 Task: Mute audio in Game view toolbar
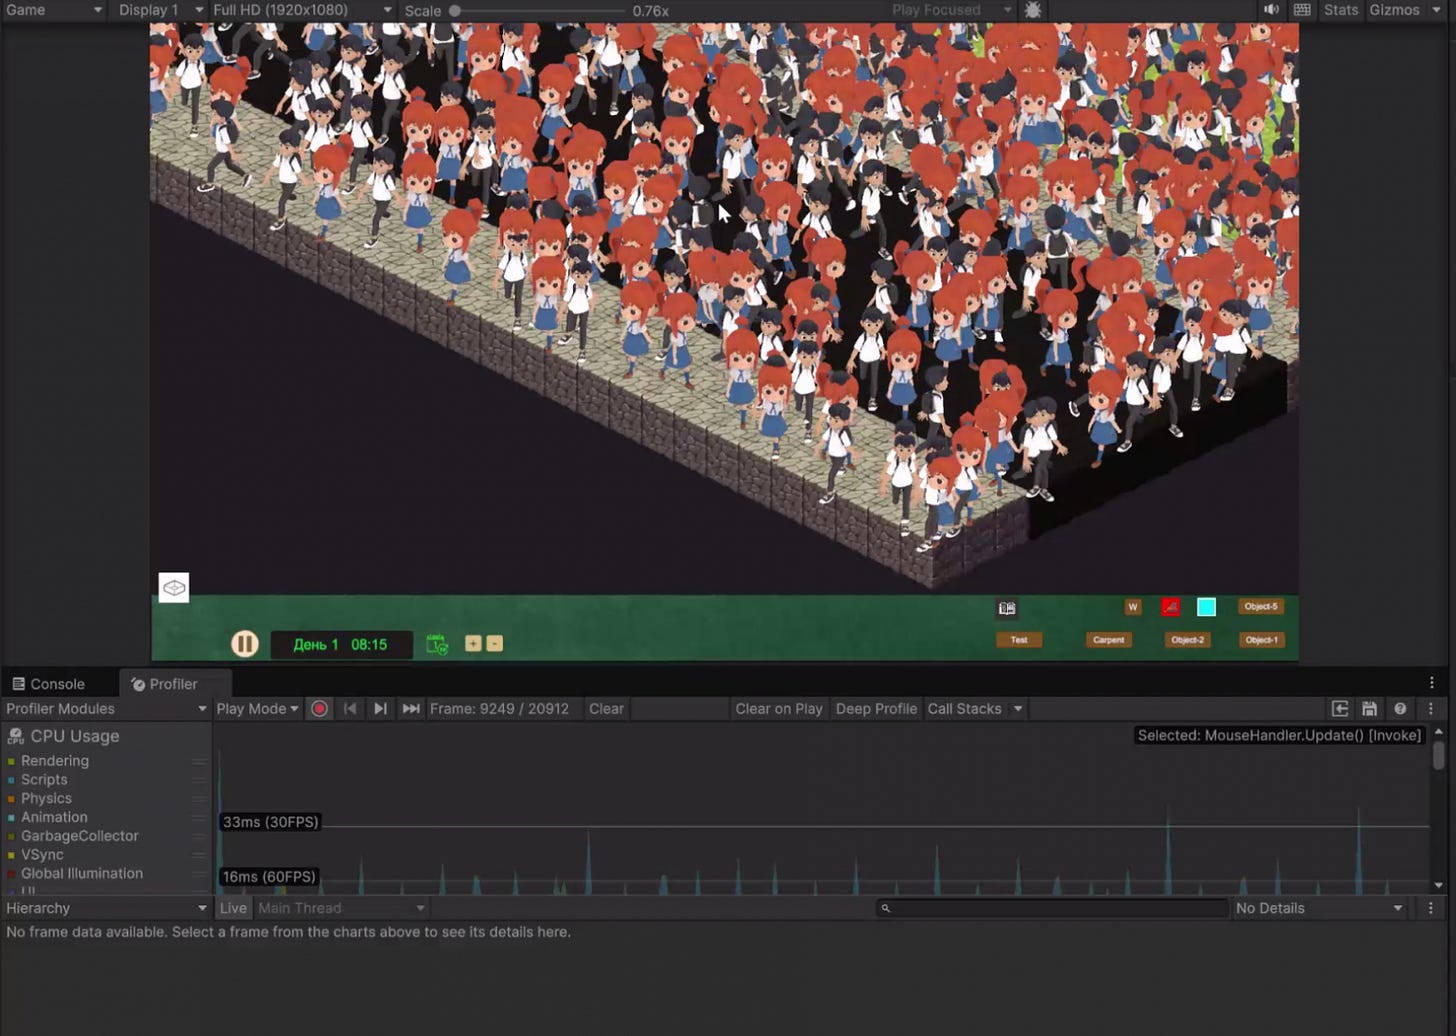[x=1271, y=10]
